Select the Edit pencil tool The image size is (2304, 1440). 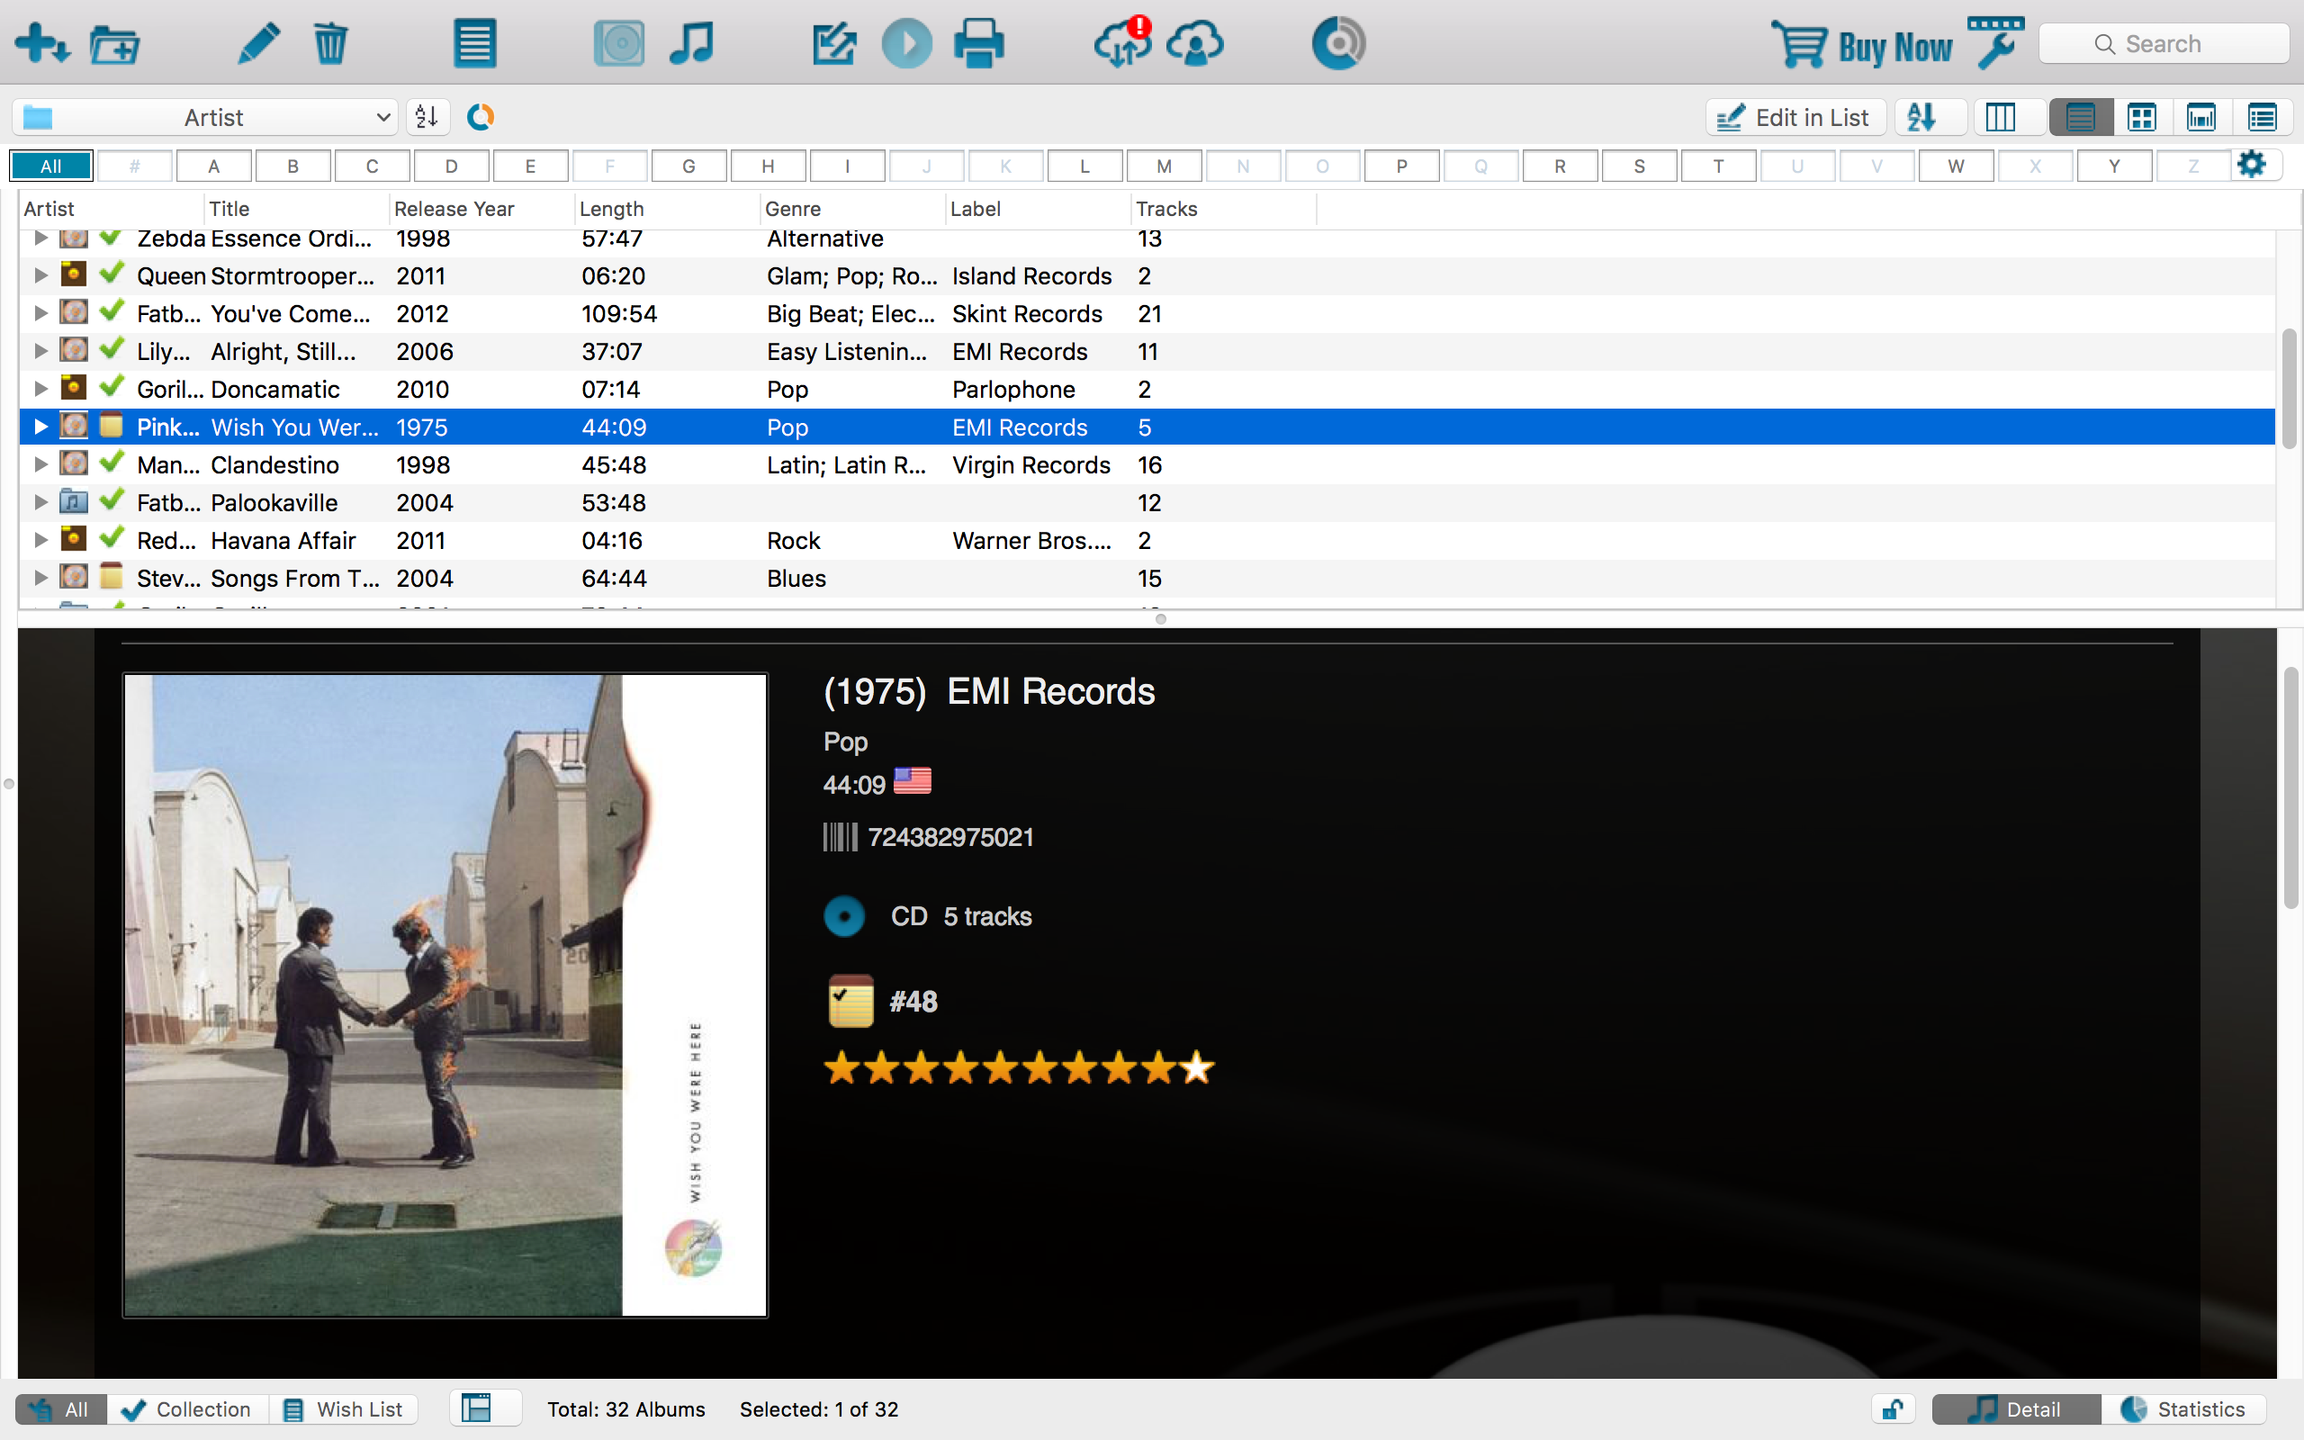point(258,44)
